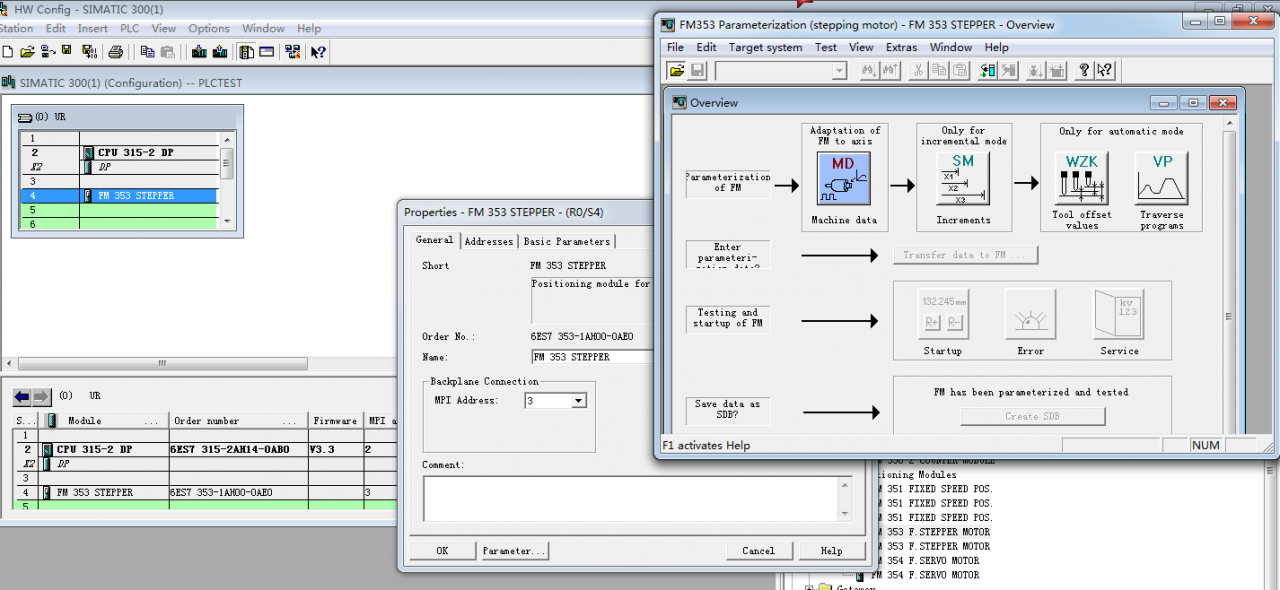Select the General tab in Properties dialog

(x=435, y=240)
